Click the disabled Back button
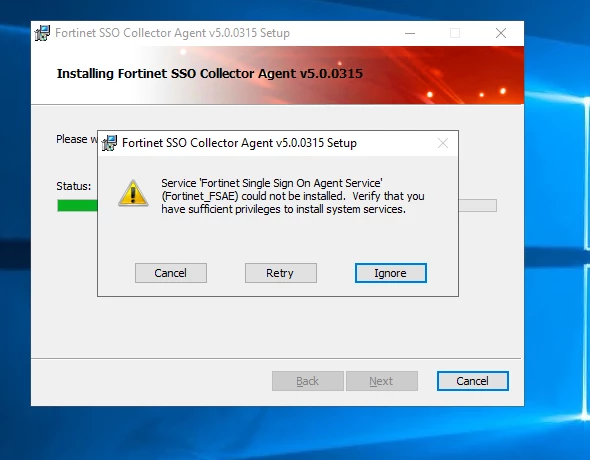 308,381
